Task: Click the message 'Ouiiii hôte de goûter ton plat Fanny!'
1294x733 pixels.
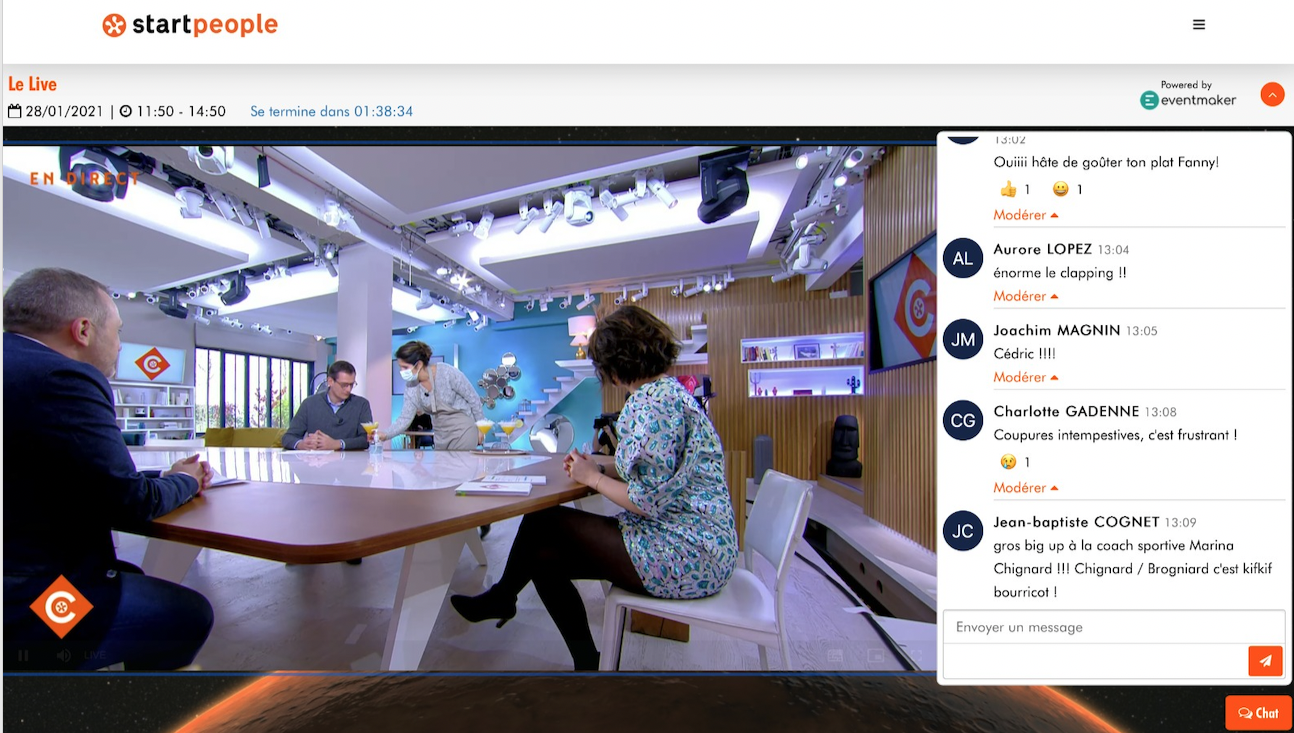Action: point(1106,162)
